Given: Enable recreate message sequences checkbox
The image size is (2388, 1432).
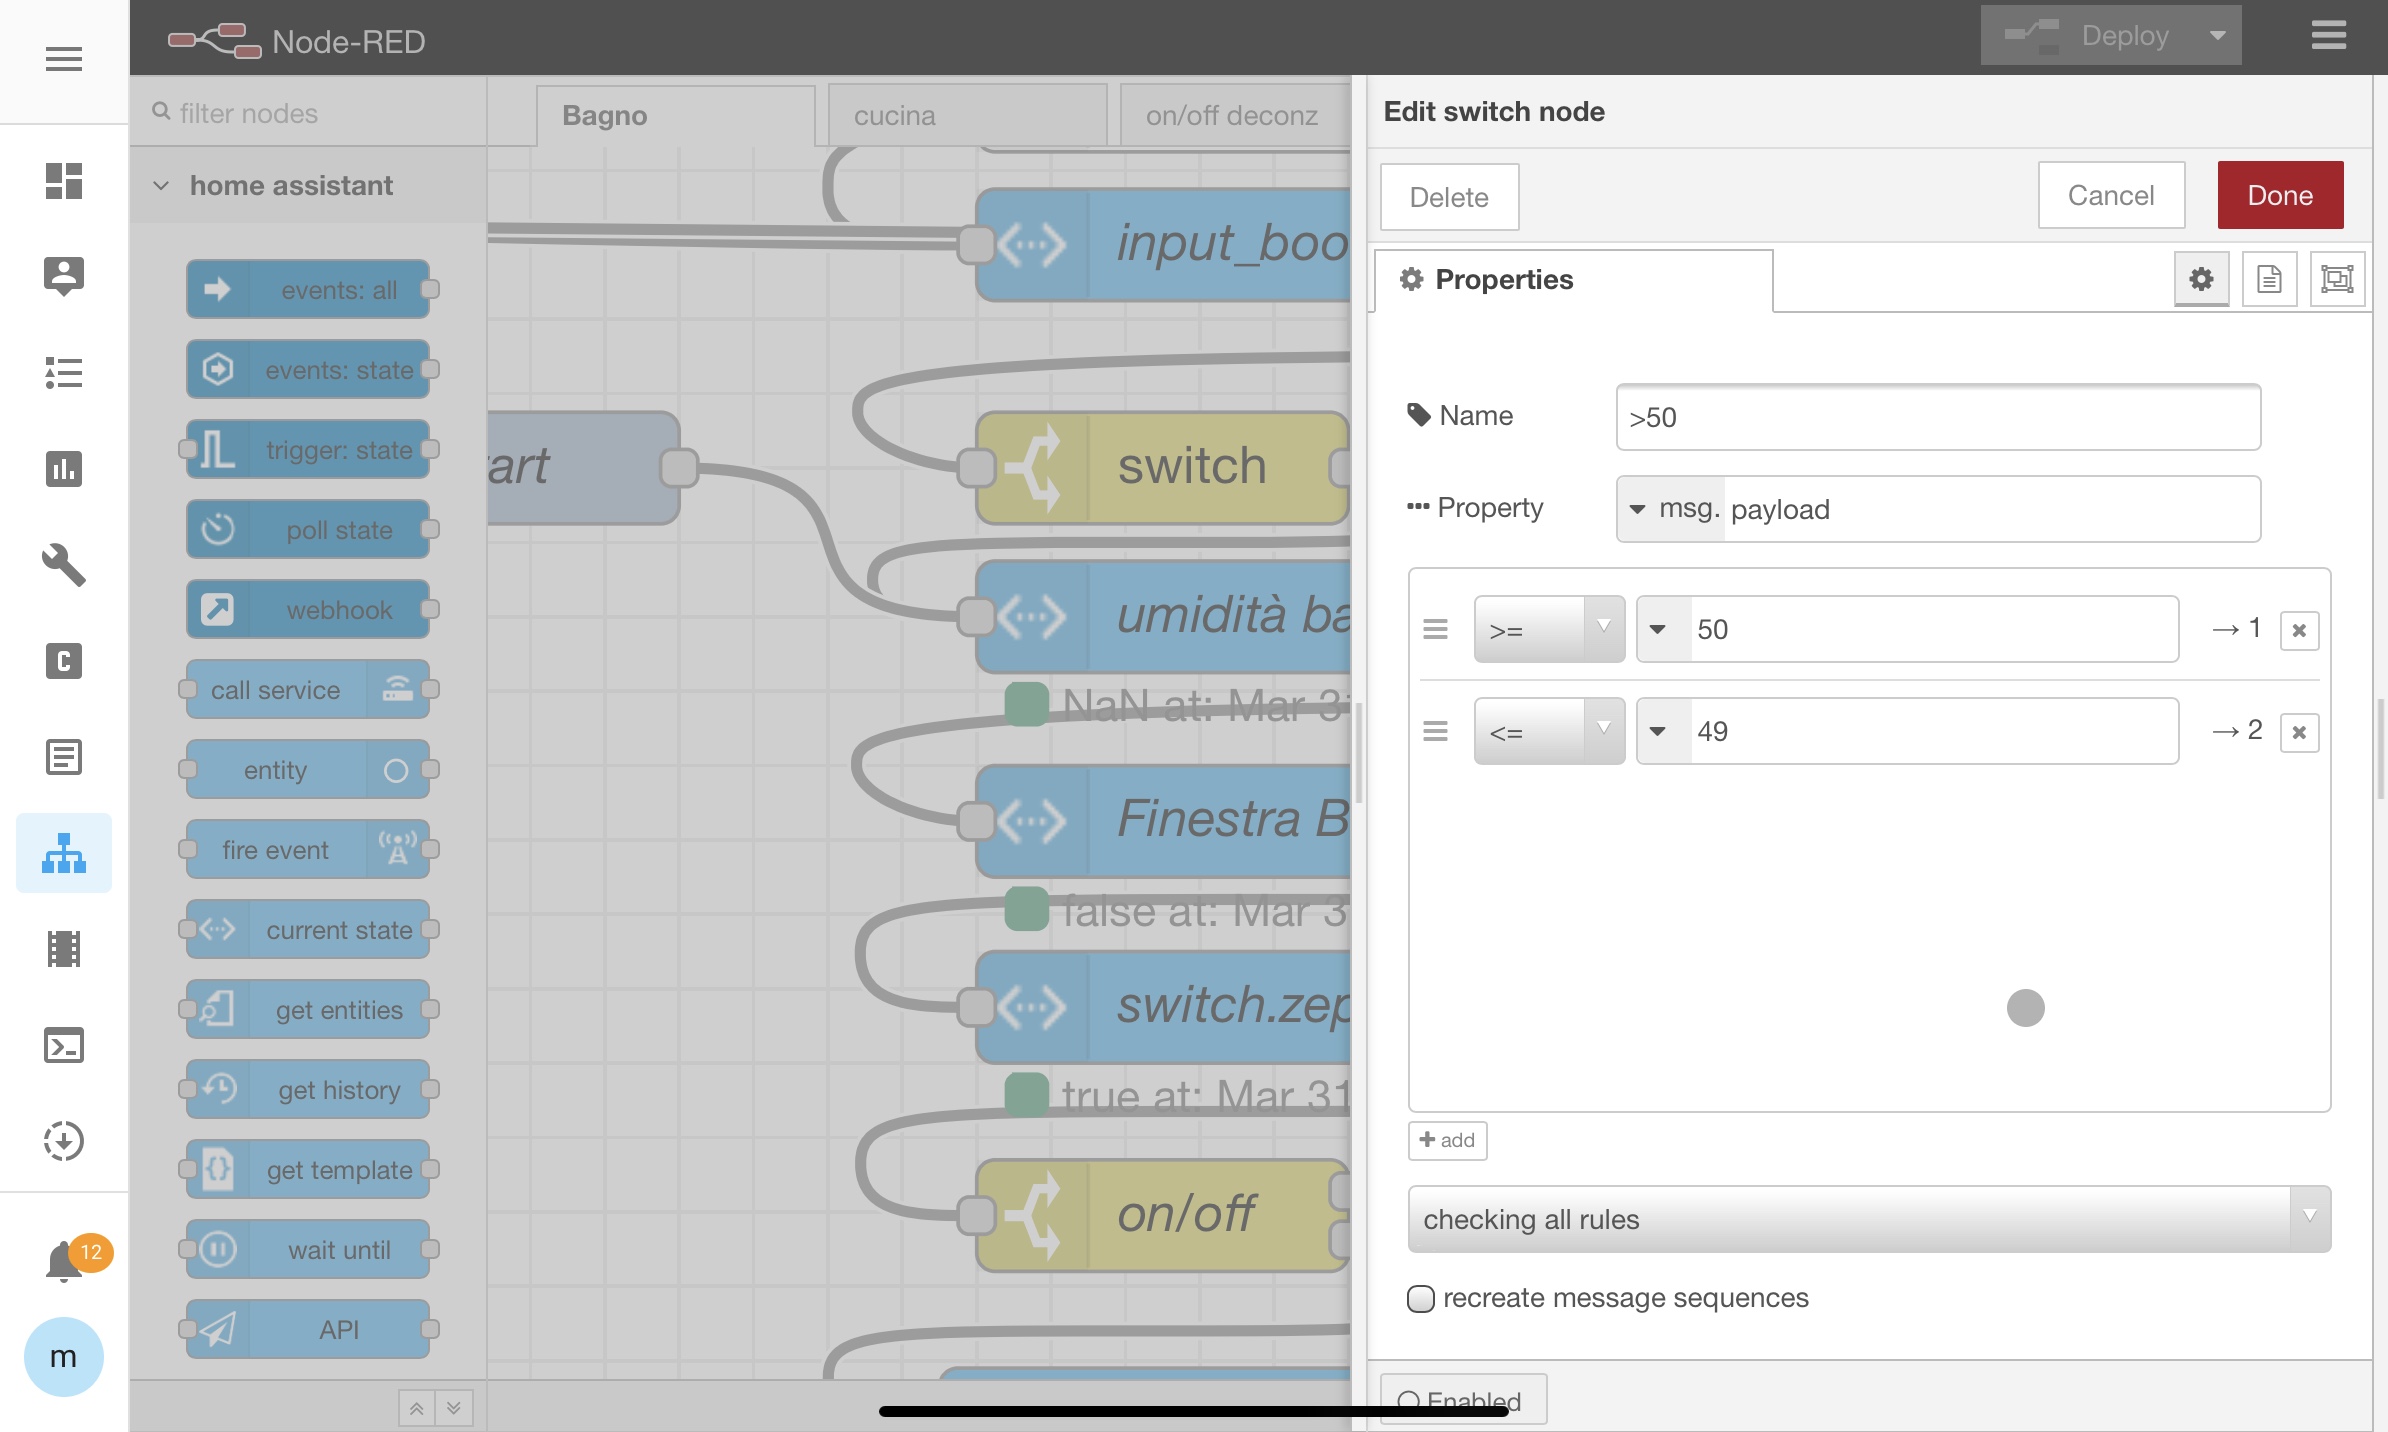Looking at the screenshot, I should pos(1420,1298).
